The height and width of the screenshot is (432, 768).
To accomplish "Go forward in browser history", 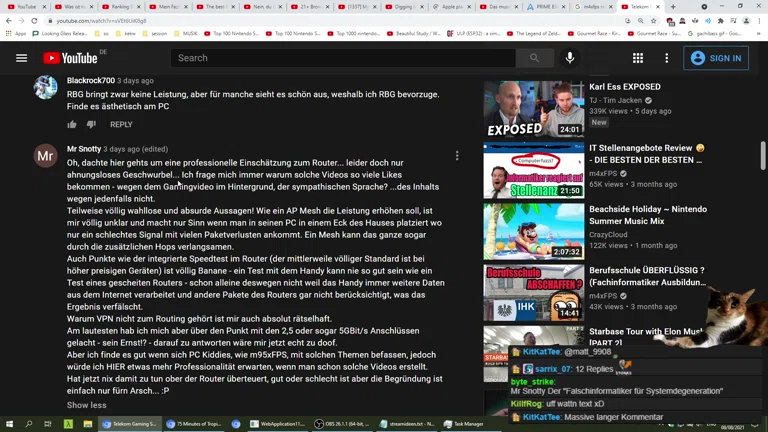I will [21, 21].
